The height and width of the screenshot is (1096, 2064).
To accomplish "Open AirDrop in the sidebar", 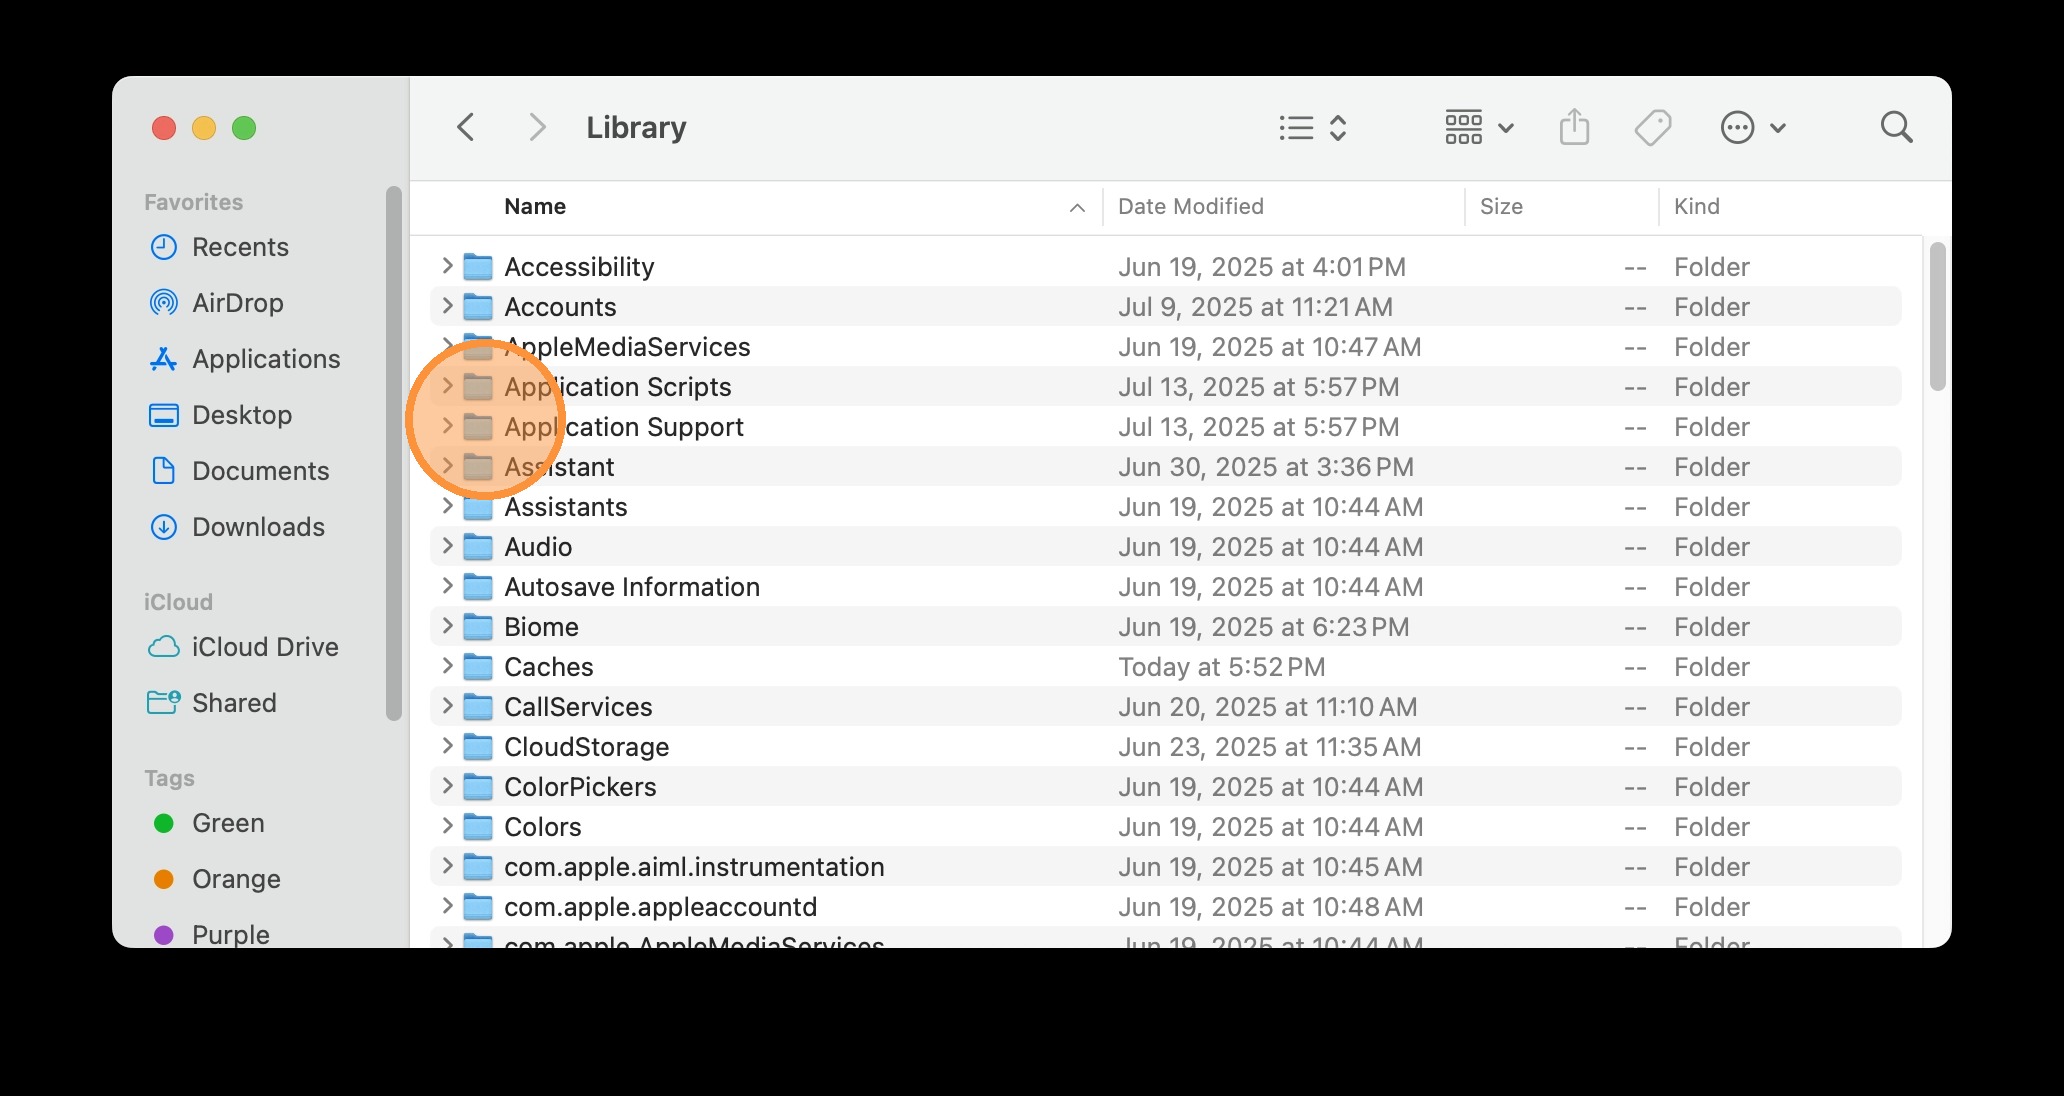I will pos(216,303).
